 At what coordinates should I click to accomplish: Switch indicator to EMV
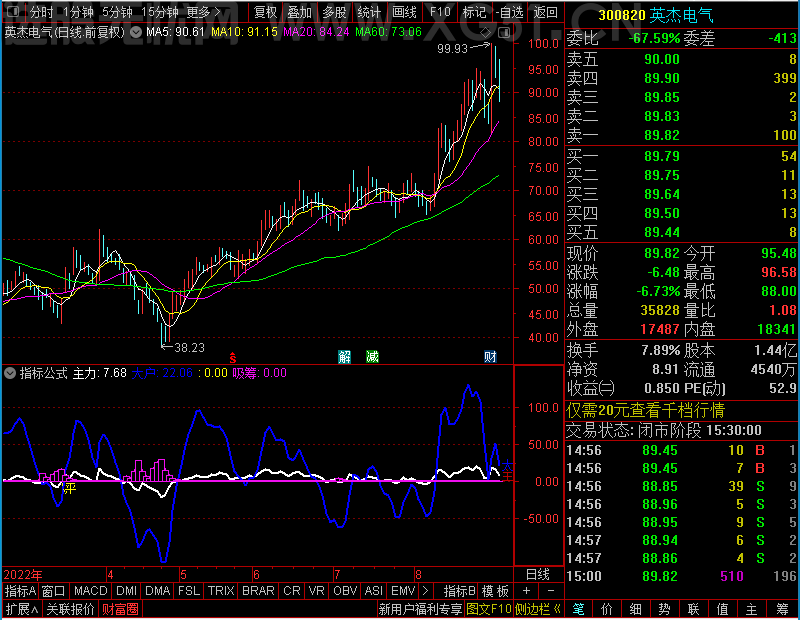[403, 591]
